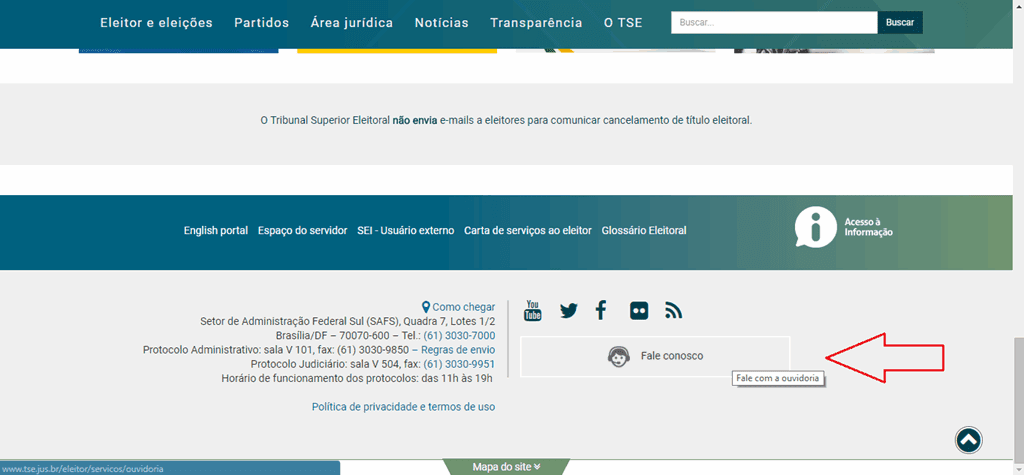This screenshot has width=1024, height=475.
Task: Click the map pin beside Como chegar
Action: pos(426,307)
